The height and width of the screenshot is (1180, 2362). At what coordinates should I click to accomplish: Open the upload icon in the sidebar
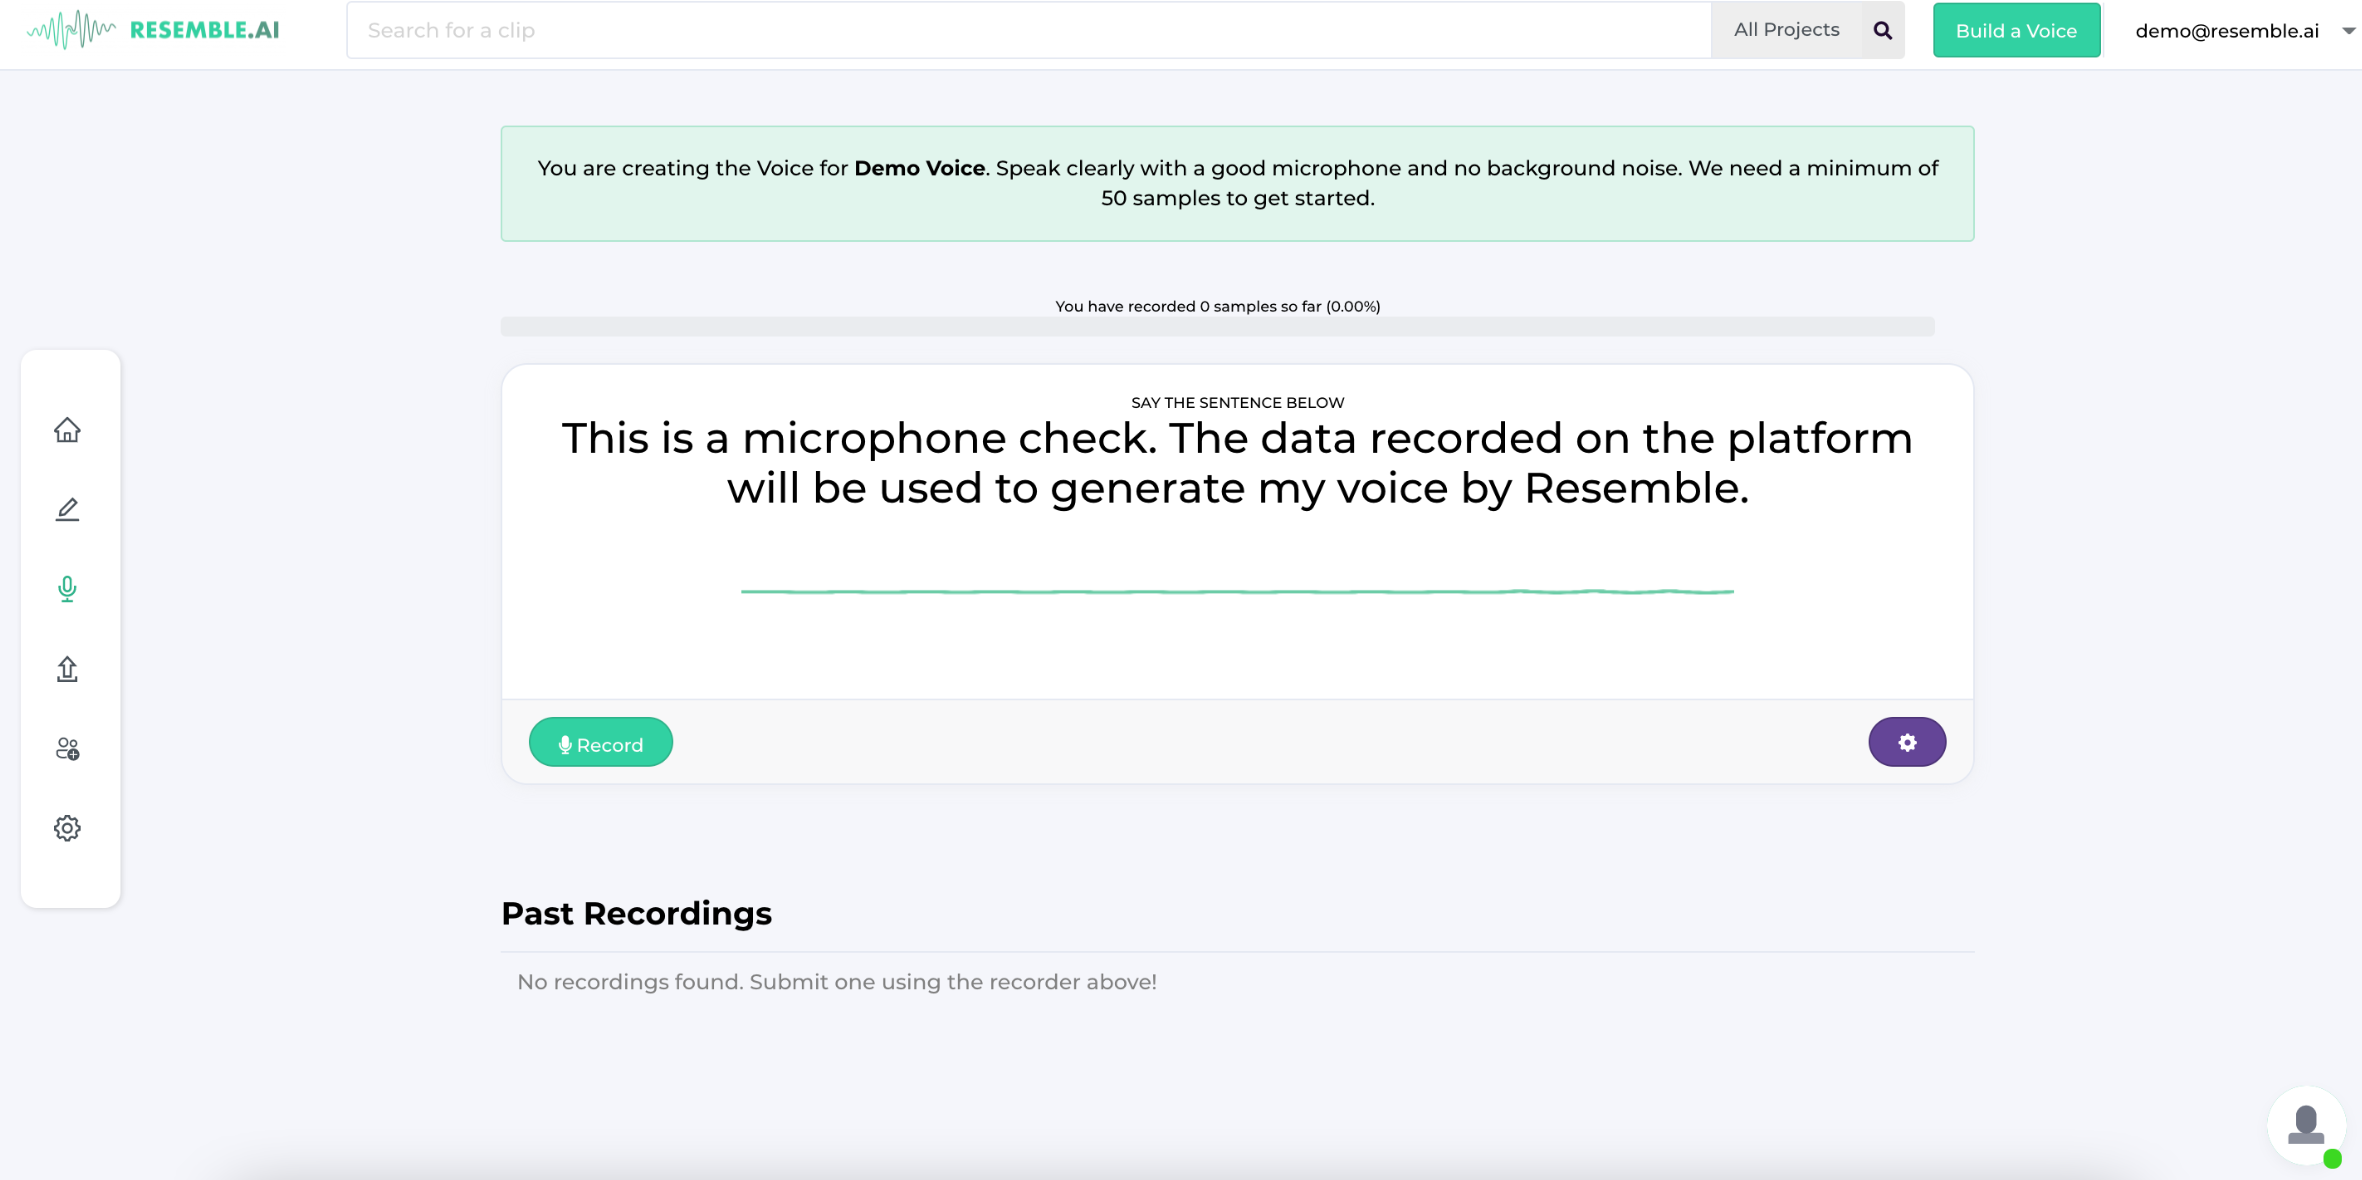point(67,669)
